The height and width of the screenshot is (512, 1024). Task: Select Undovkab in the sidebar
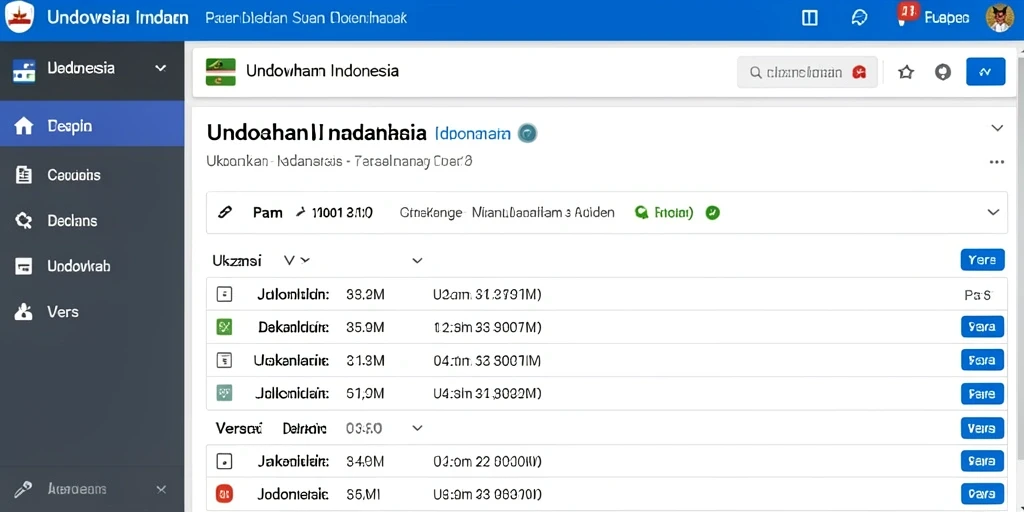(x=92, y=266)
